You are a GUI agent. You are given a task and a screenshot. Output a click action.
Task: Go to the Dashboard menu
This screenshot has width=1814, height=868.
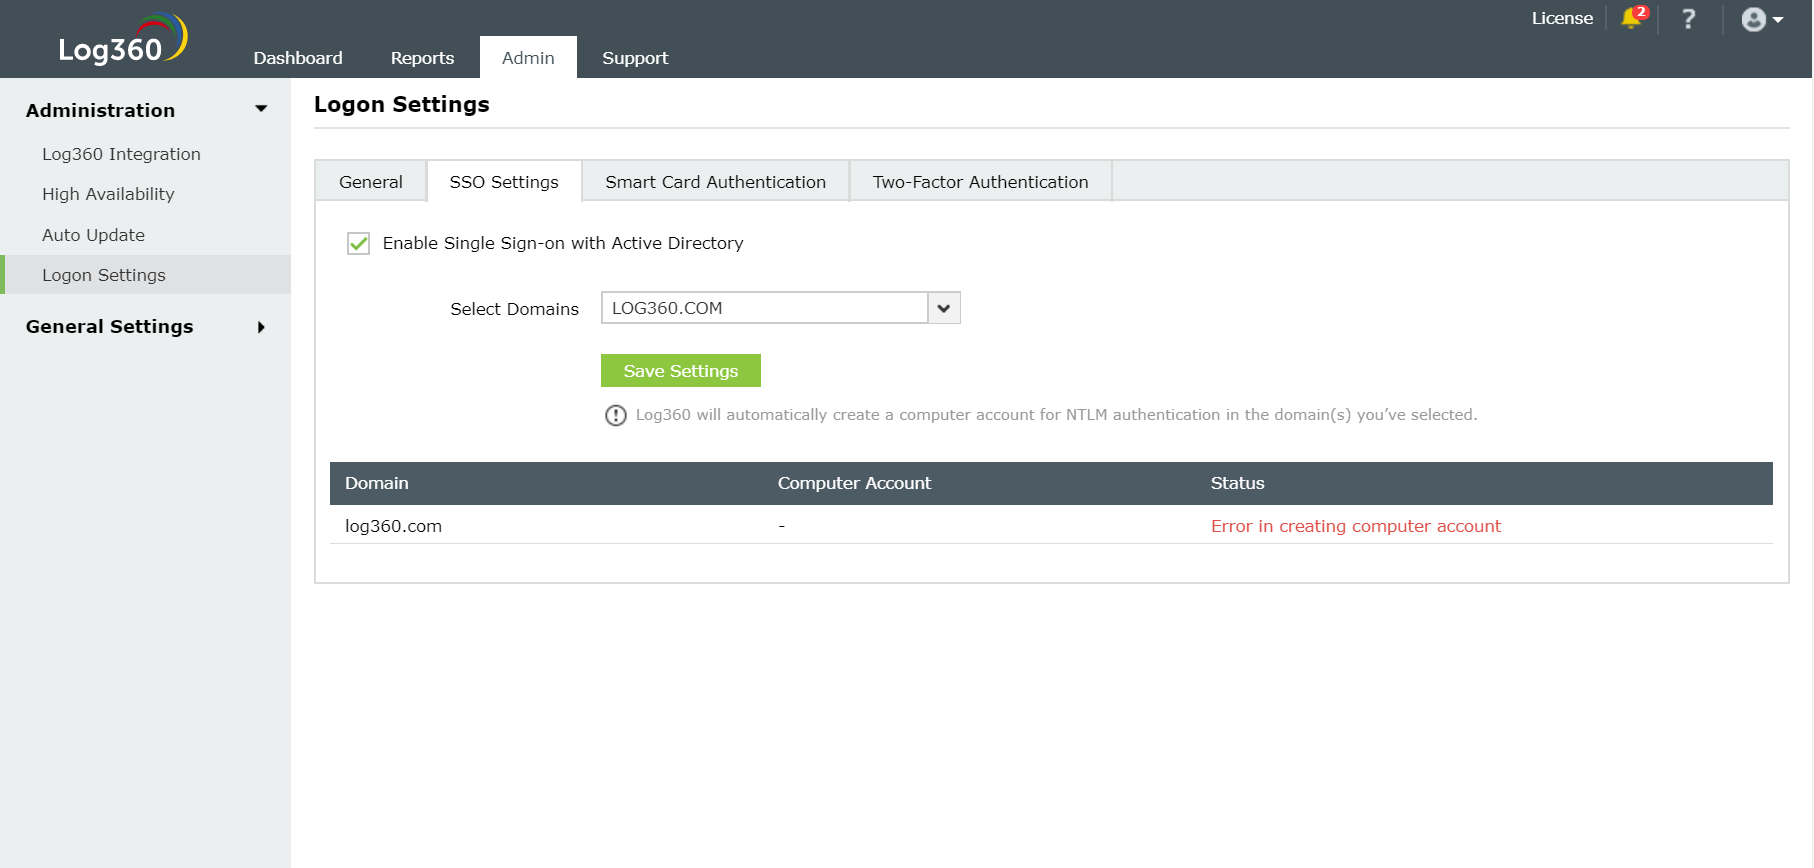[x=298, y=58]
